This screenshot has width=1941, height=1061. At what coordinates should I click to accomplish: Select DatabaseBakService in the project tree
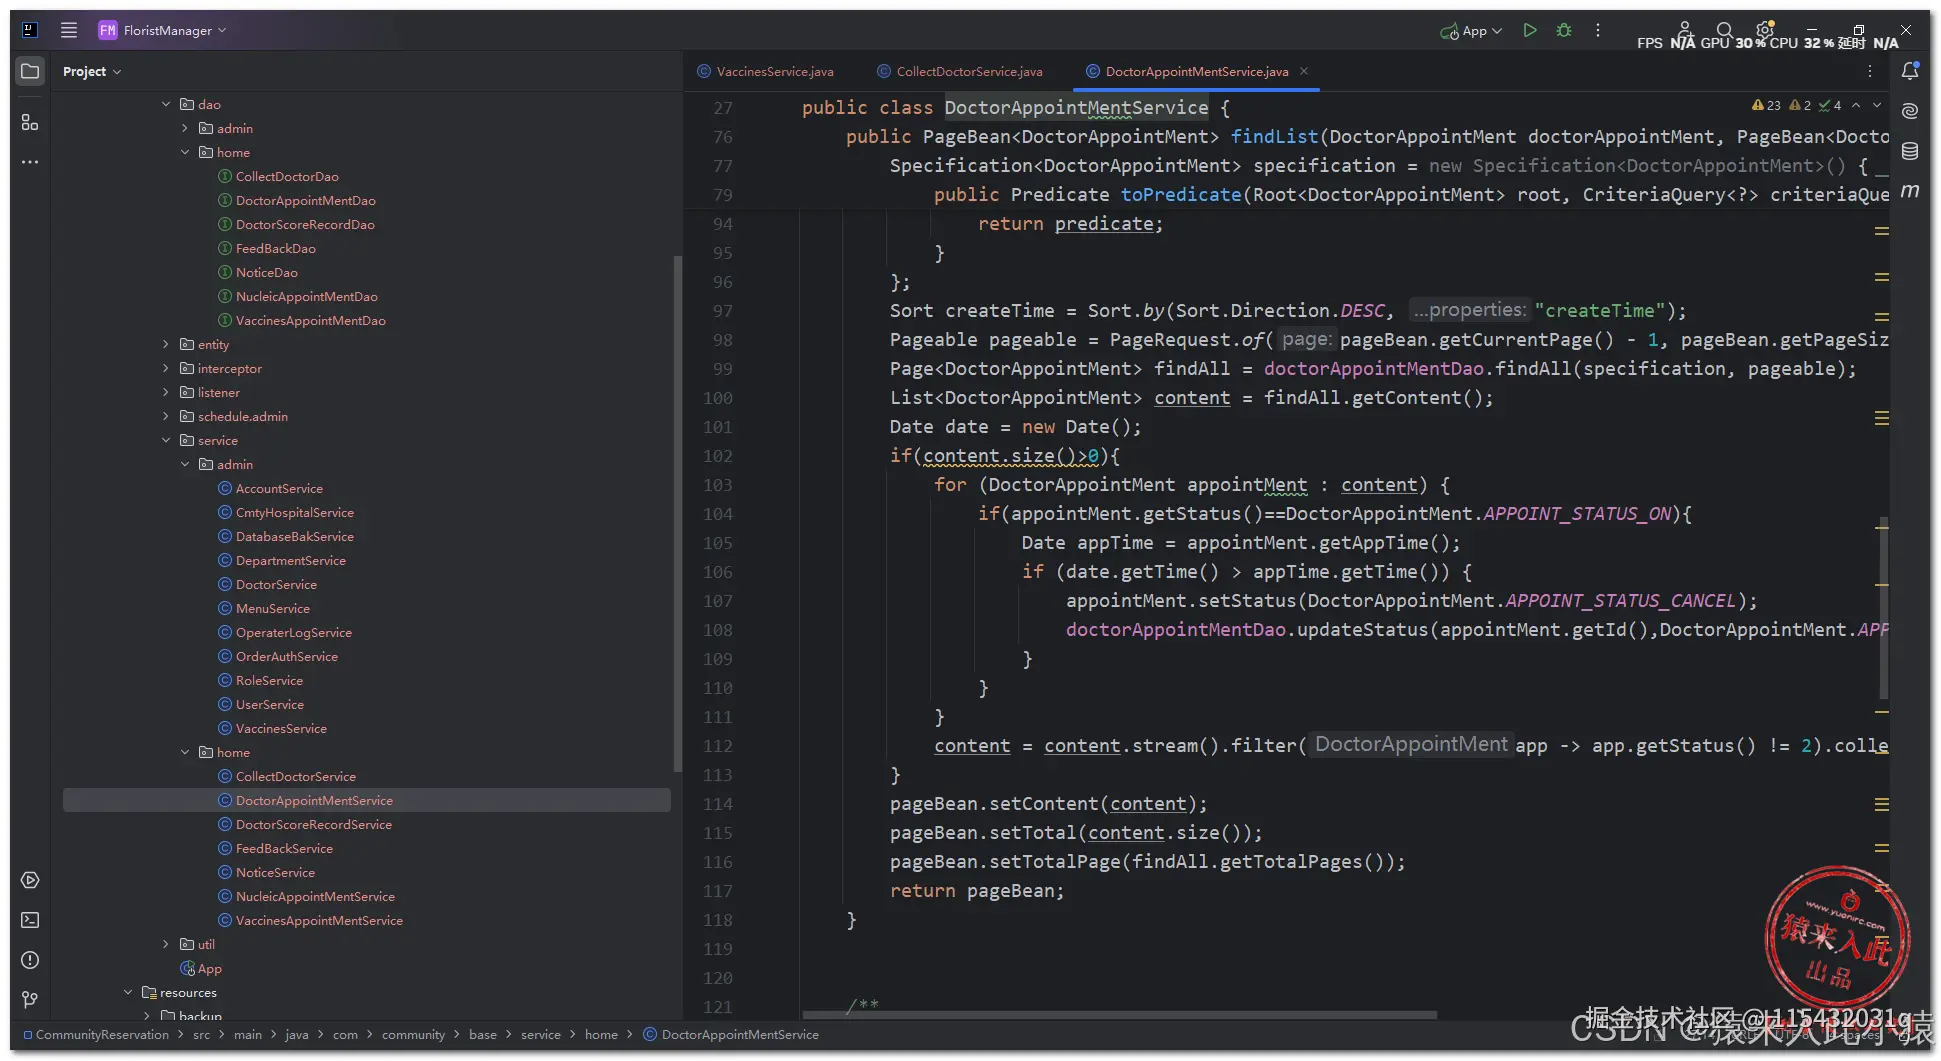tap(295, 536)
